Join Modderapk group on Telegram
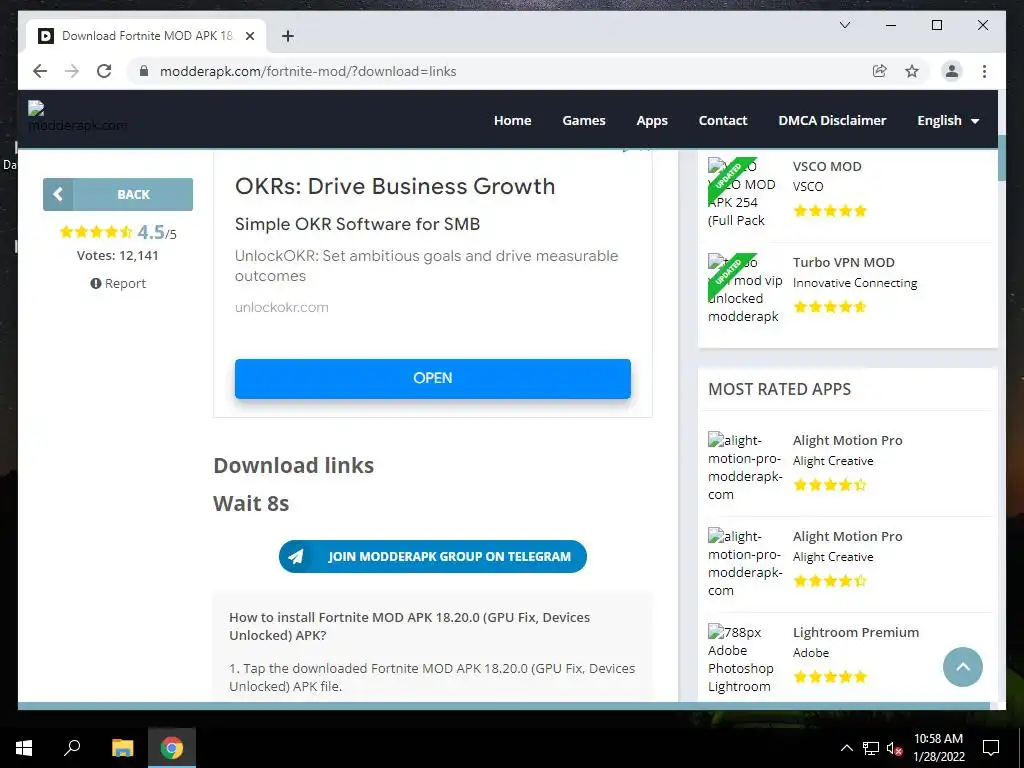 pyautogui.click(x=432, y=556)
